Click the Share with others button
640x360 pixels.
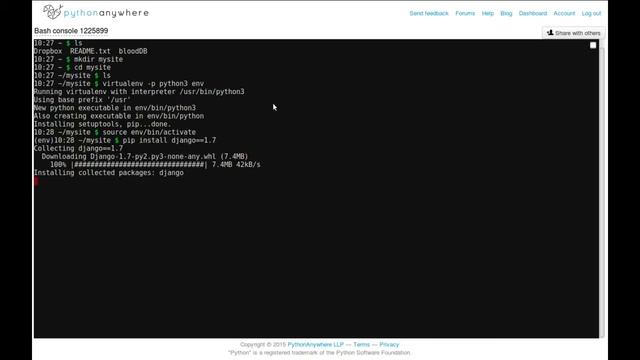[x=573, y=33]
